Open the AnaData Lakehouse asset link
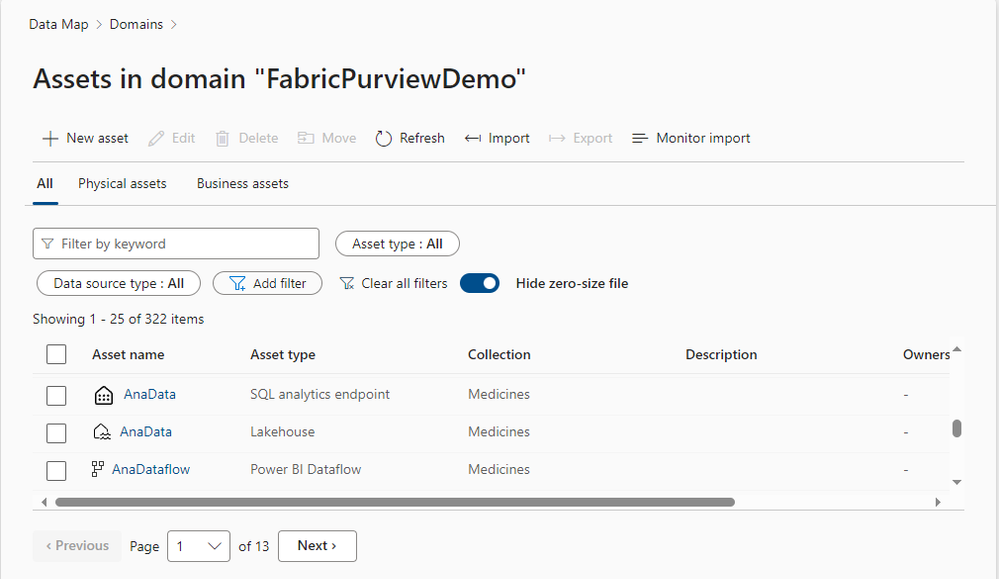 [146, 432]
